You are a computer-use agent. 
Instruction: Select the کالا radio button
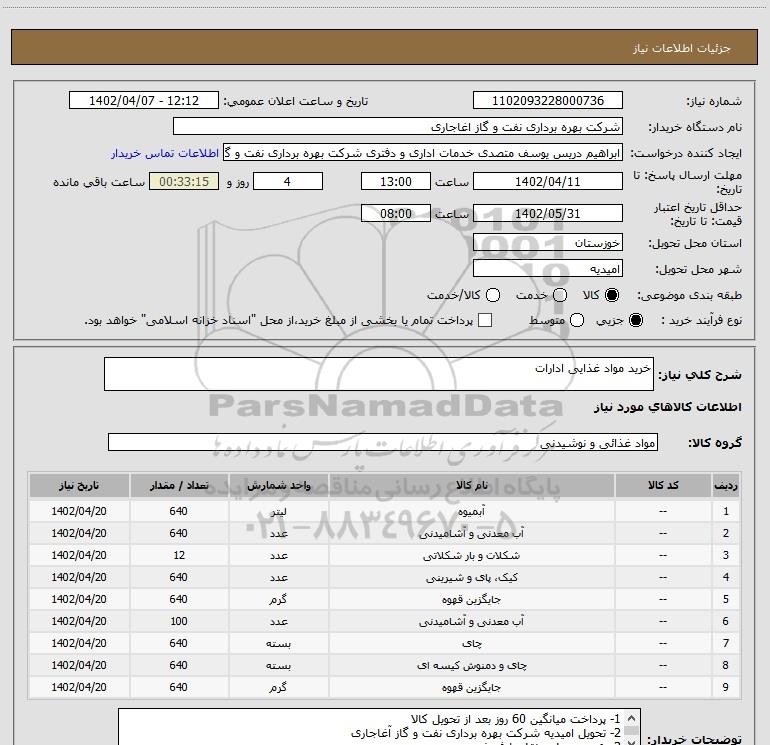tap(612, 295)
